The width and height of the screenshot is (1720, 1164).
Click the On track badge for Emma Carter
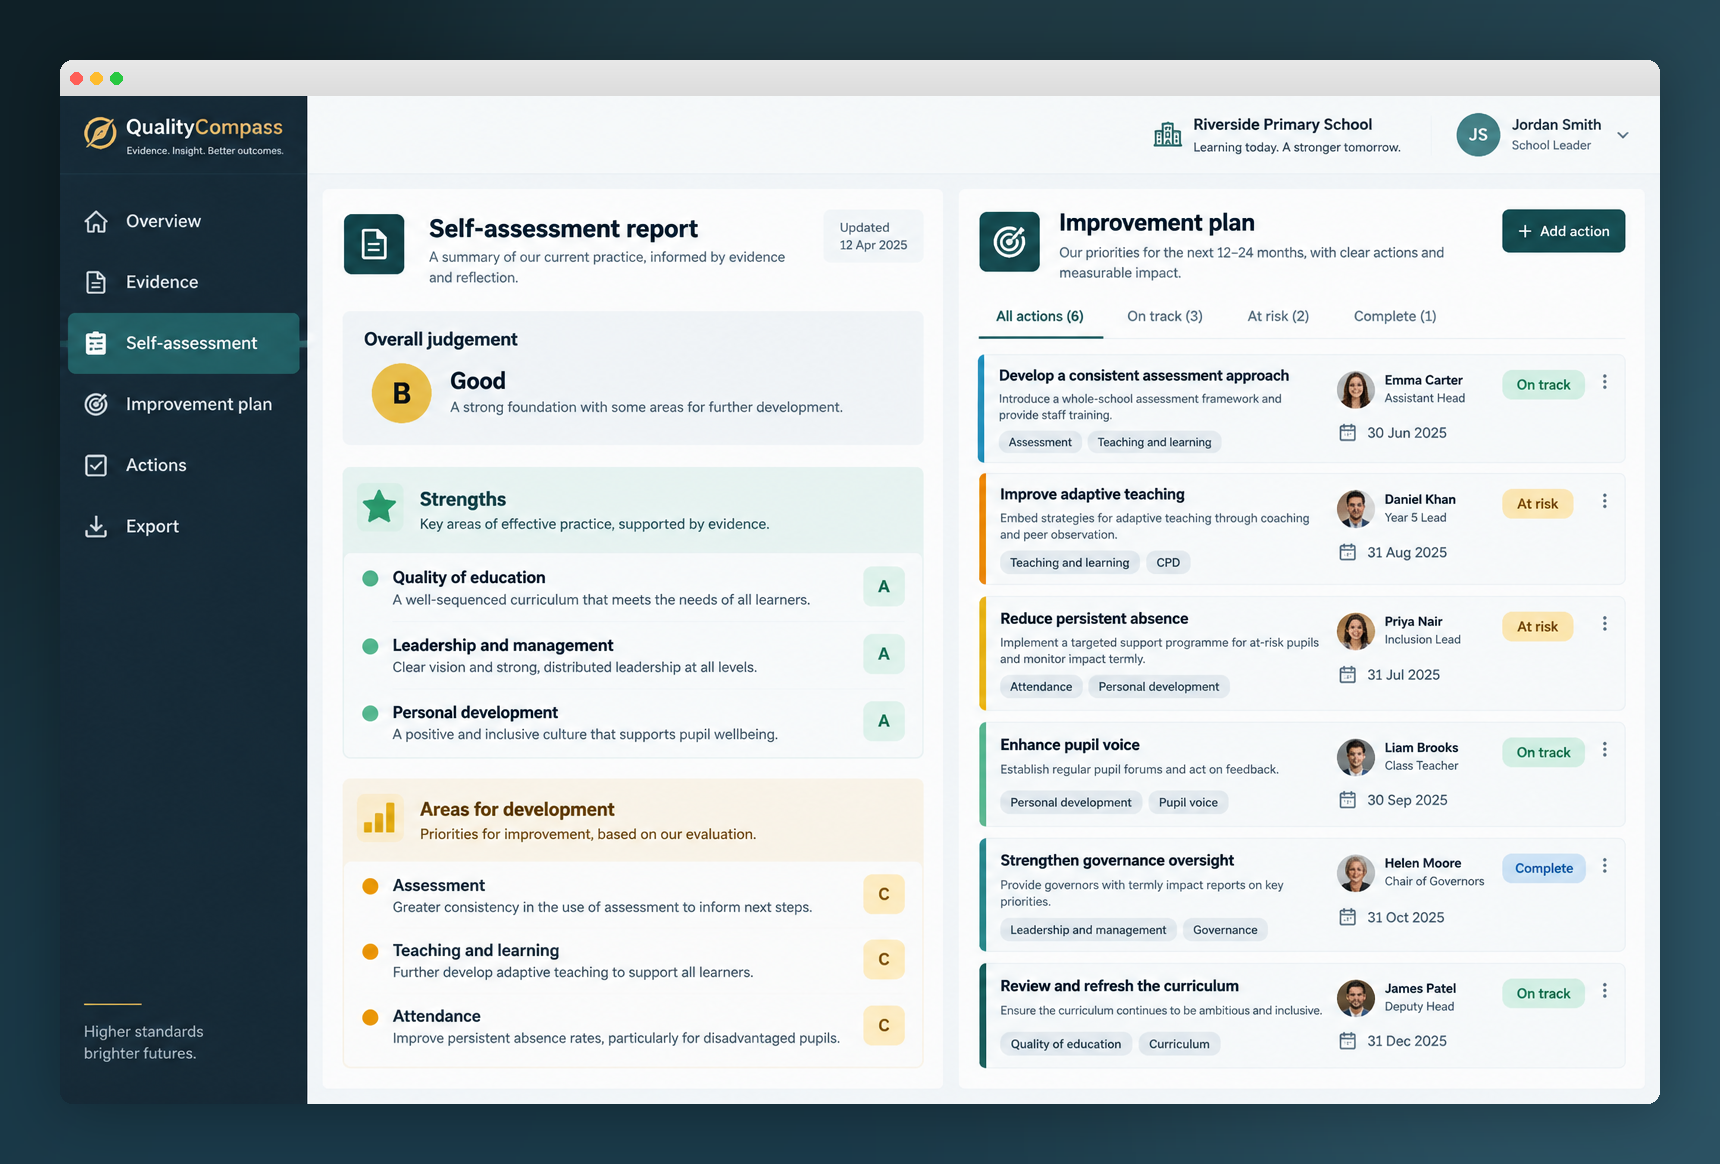[1543, 385]
